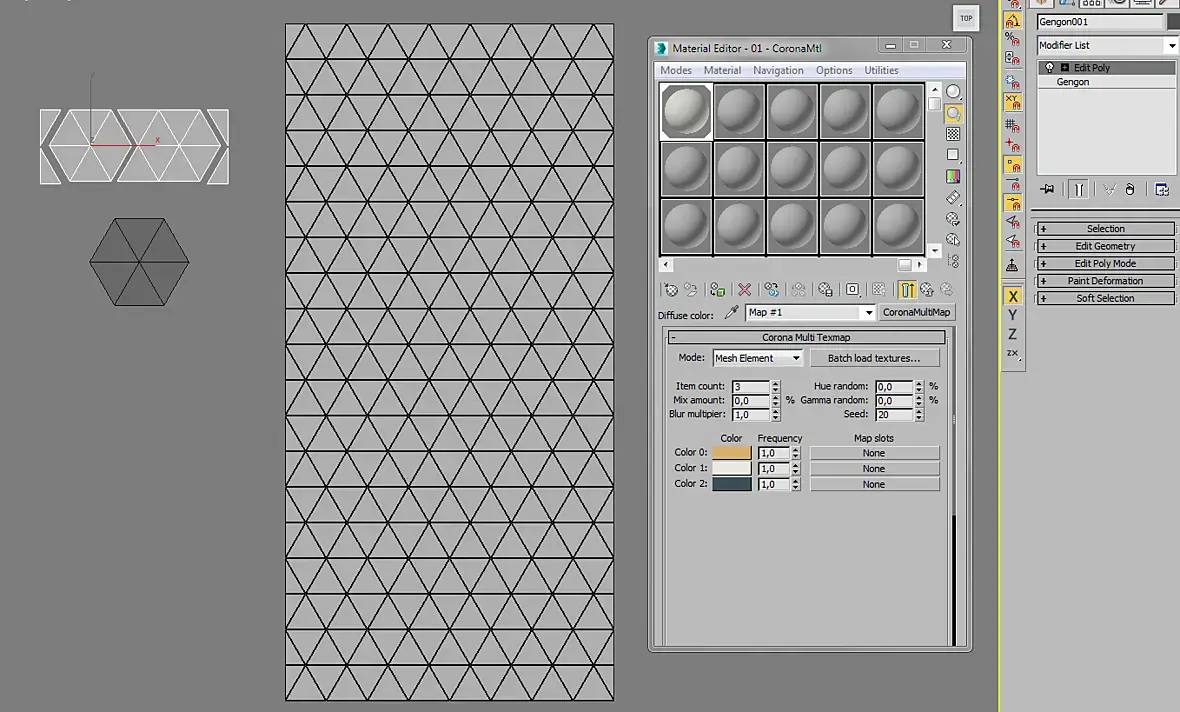Open the Modifier List dropdown
The height and width of the screenshot is (712, 1180).
tap(1107, 46)
